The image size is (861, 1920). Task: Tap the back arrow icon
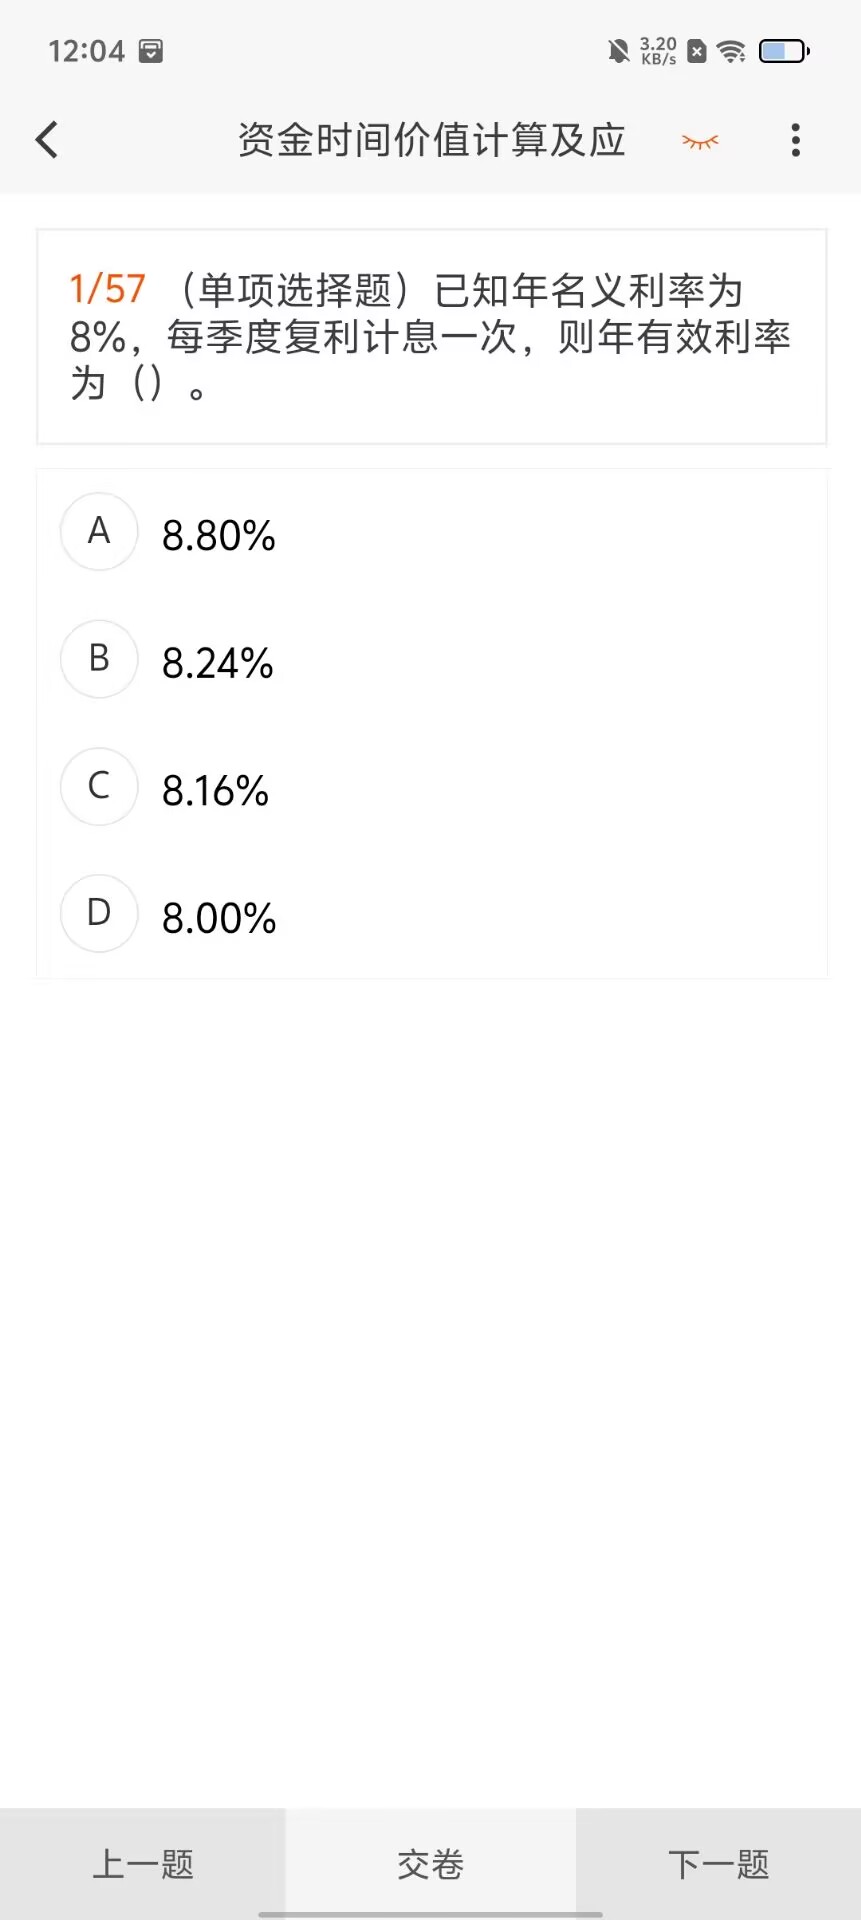pos(47,140)
